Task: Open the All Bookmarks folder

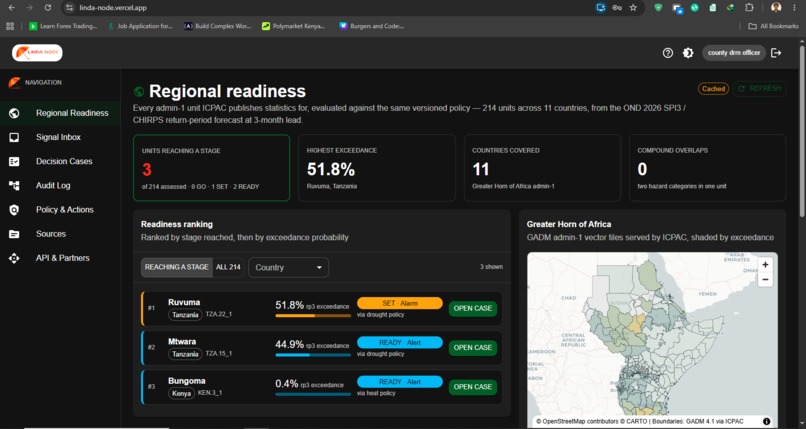Action: tap(773, 26)
